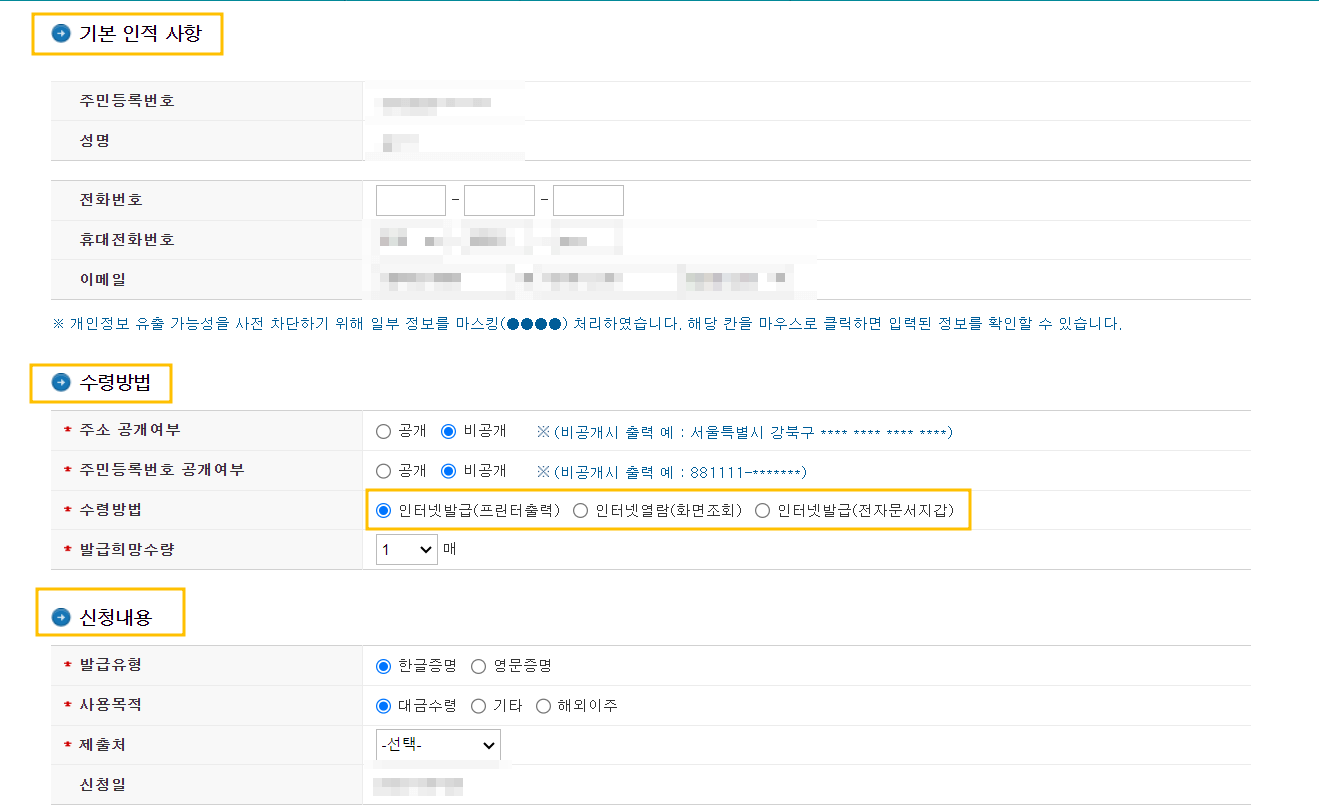Select 공개 for 주소 공개여부
This screenshot has width=1319, height=812.
click(x=382, y=430)
